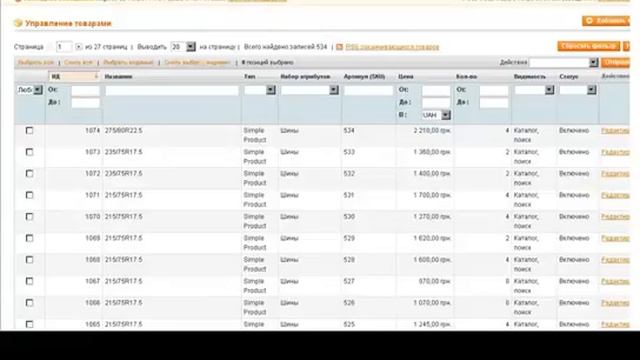Click the price filter От field
Screen dimensions: 640x360
tap(436, 91)
